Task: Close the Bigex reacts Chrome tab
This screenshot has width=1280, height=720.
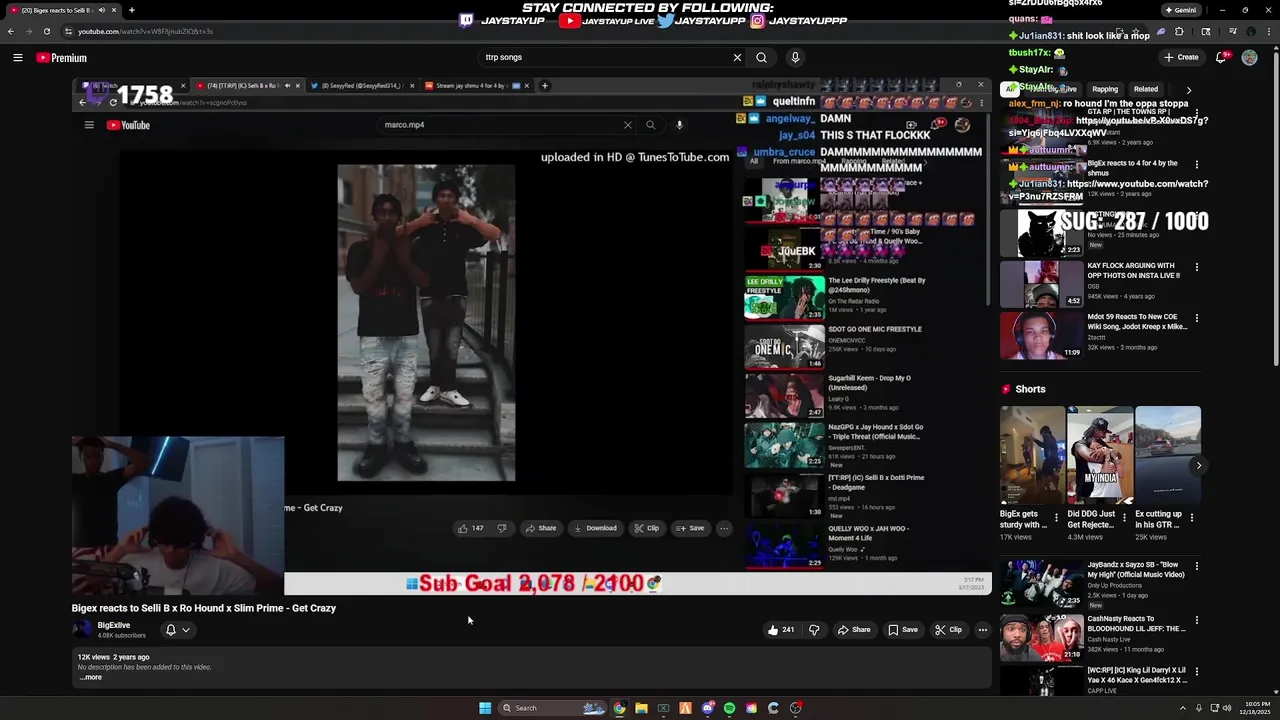Action: pos(114,10)
